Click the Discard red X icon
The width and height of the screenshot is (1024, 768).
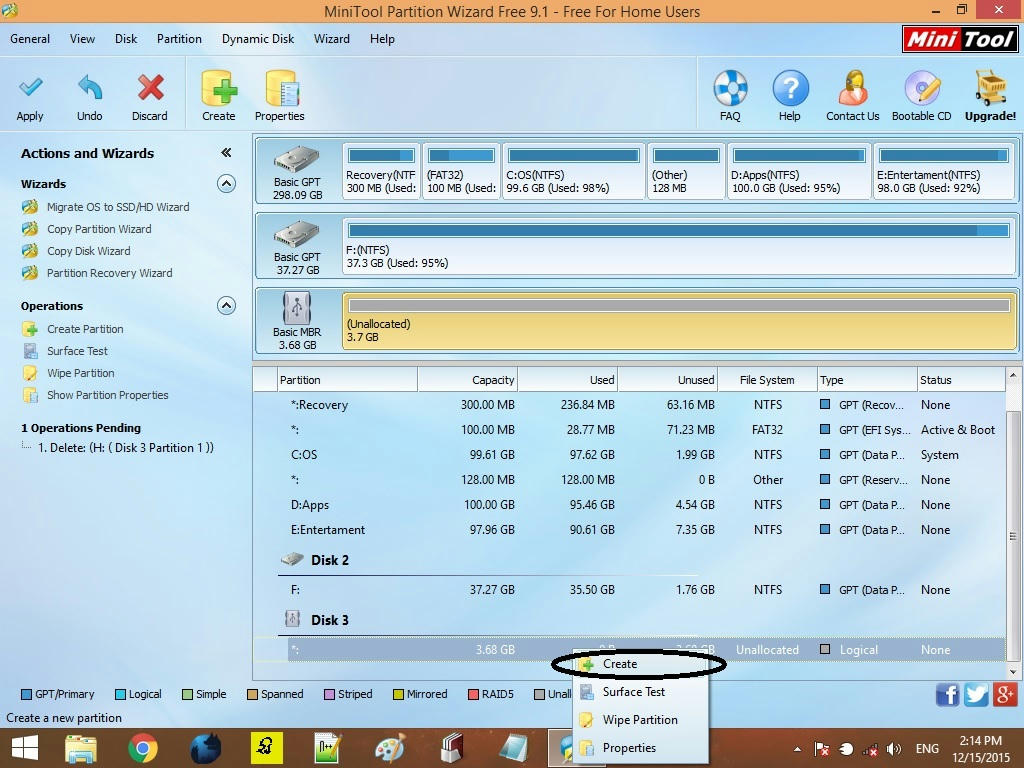pyautogui.click(x=150, y=88)
